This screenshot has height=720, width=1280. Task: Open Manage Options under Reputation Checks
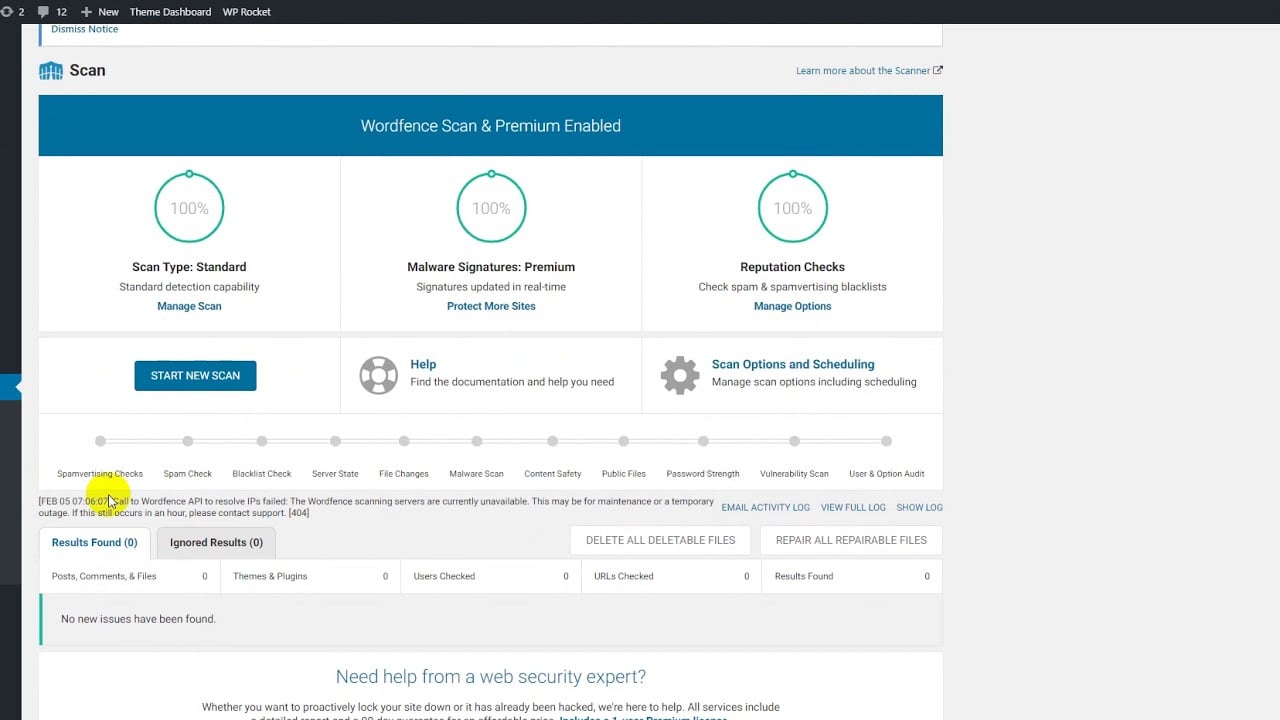[793, 306]
